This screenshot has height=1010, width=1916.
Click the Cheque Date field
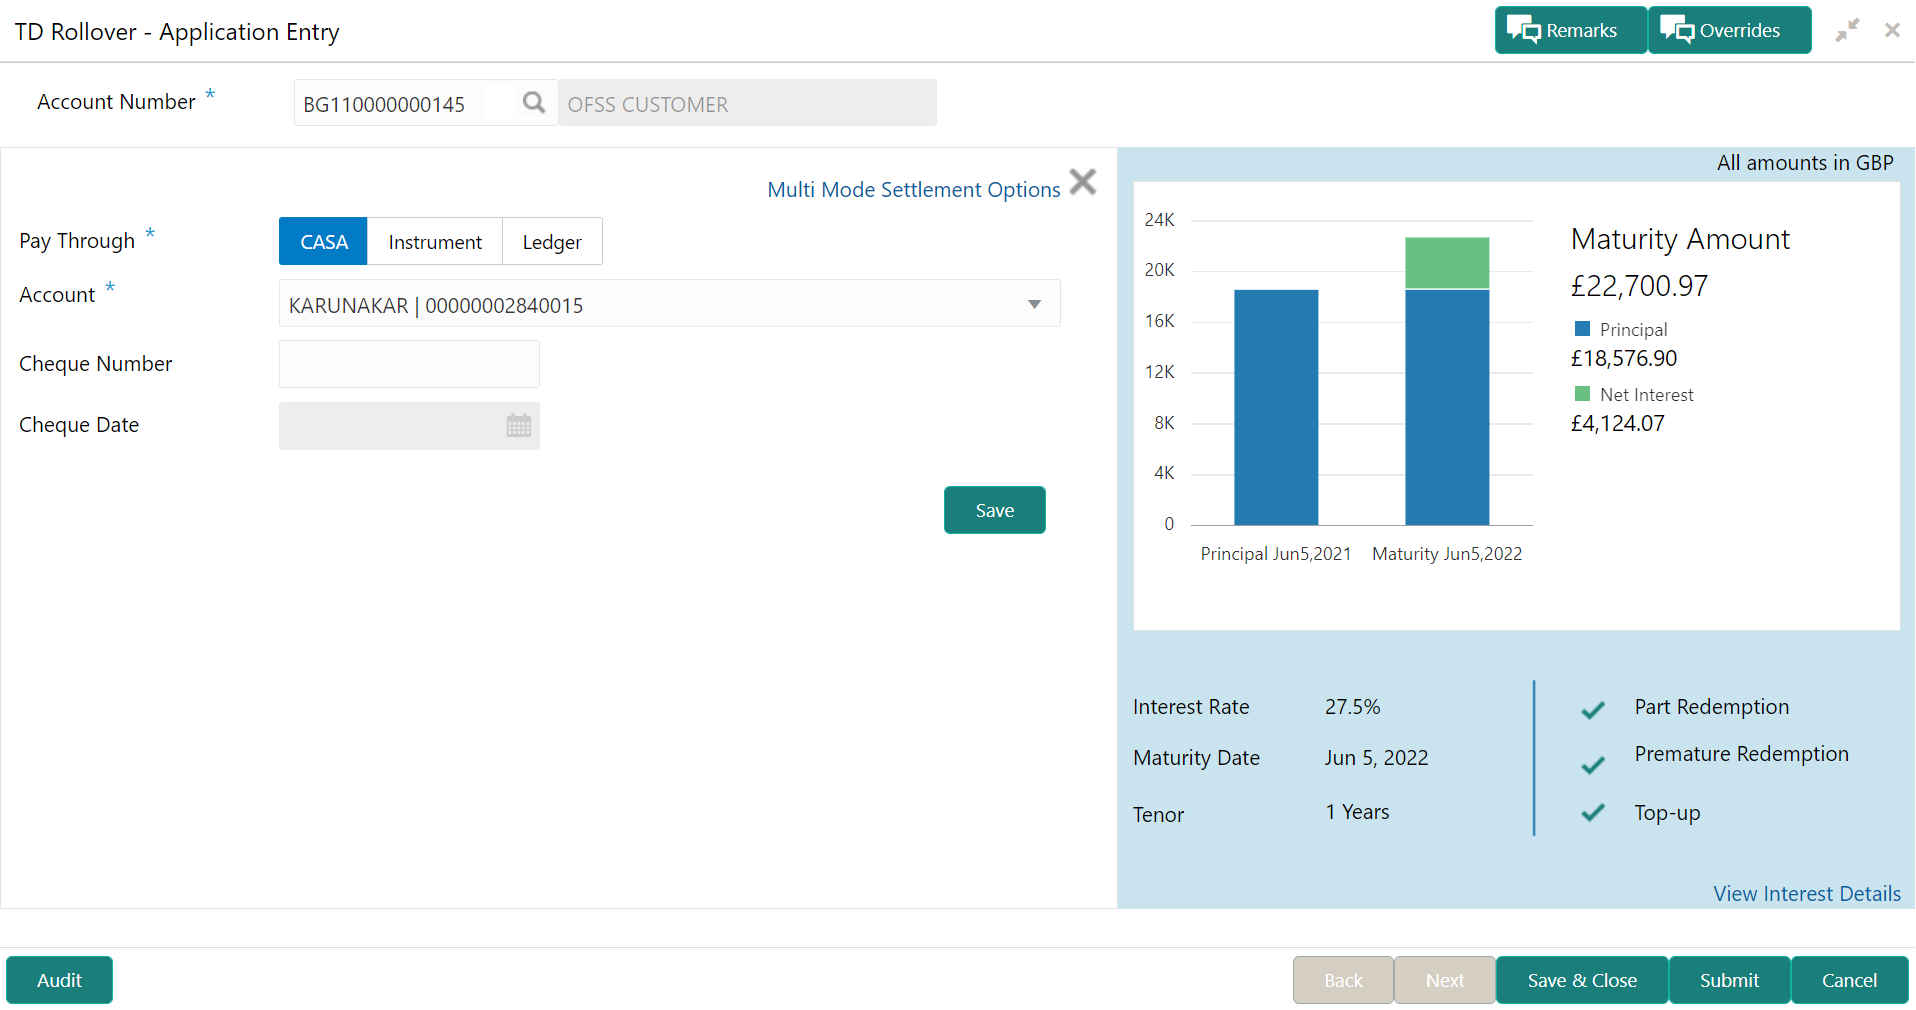pyautogui.click(x=409, y=426)
